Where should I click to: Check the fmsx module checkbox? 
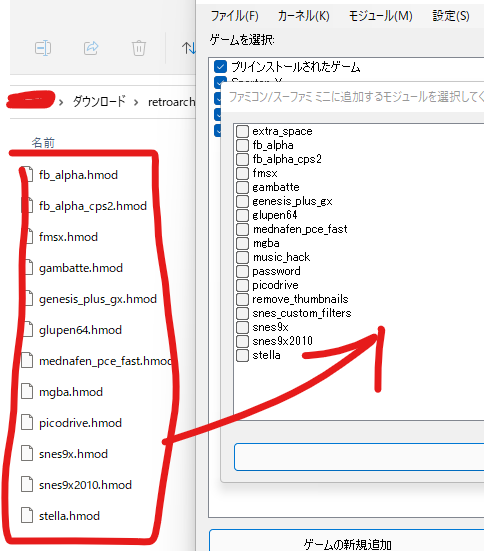[242, 173]
